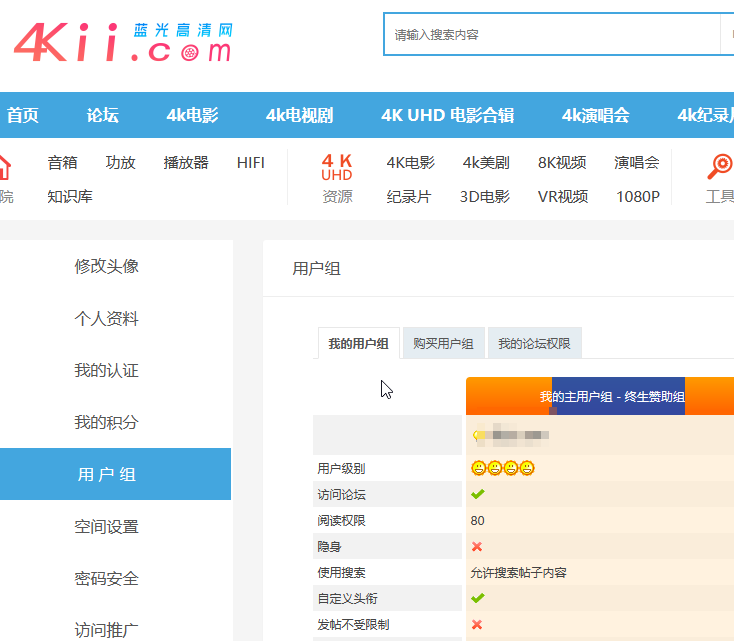Open the 功放 link
Screen dimensions: 734x641
click(x=120, y=163)
